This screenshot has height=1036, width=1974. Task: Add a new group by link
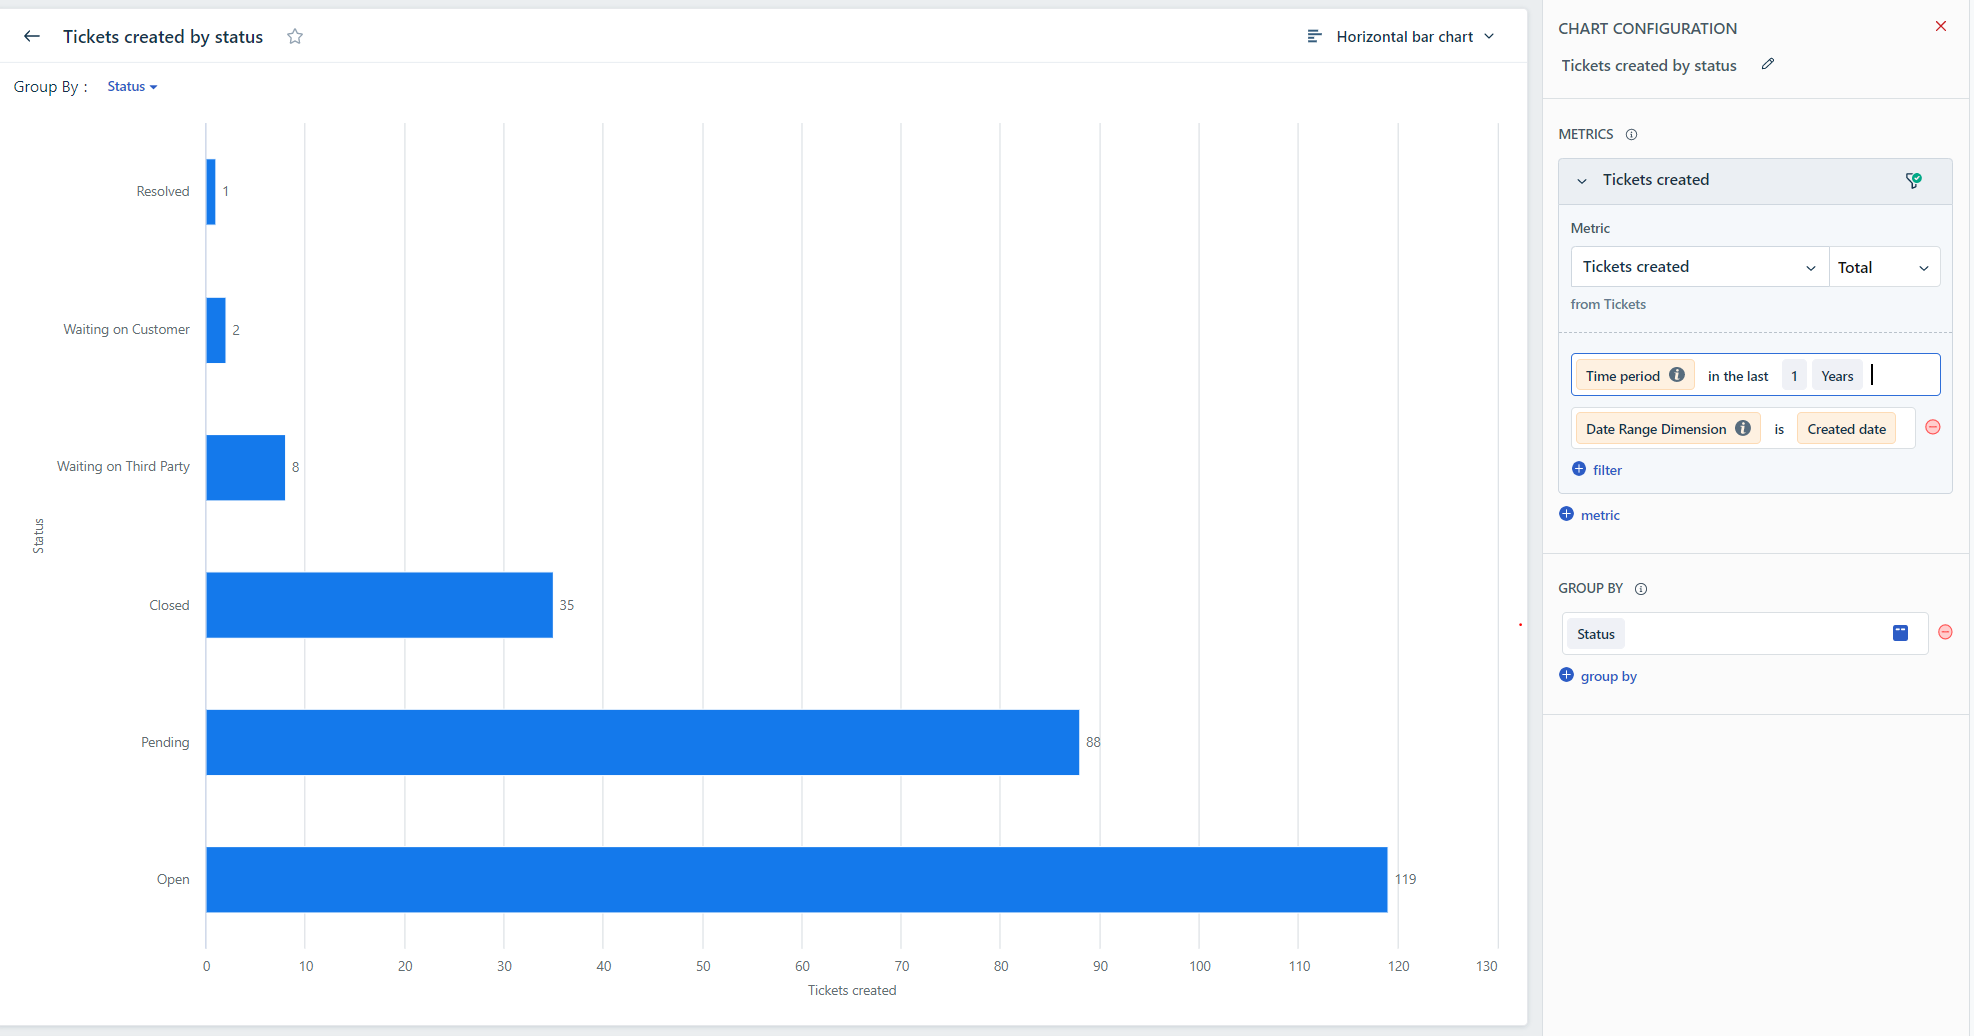1608,676
